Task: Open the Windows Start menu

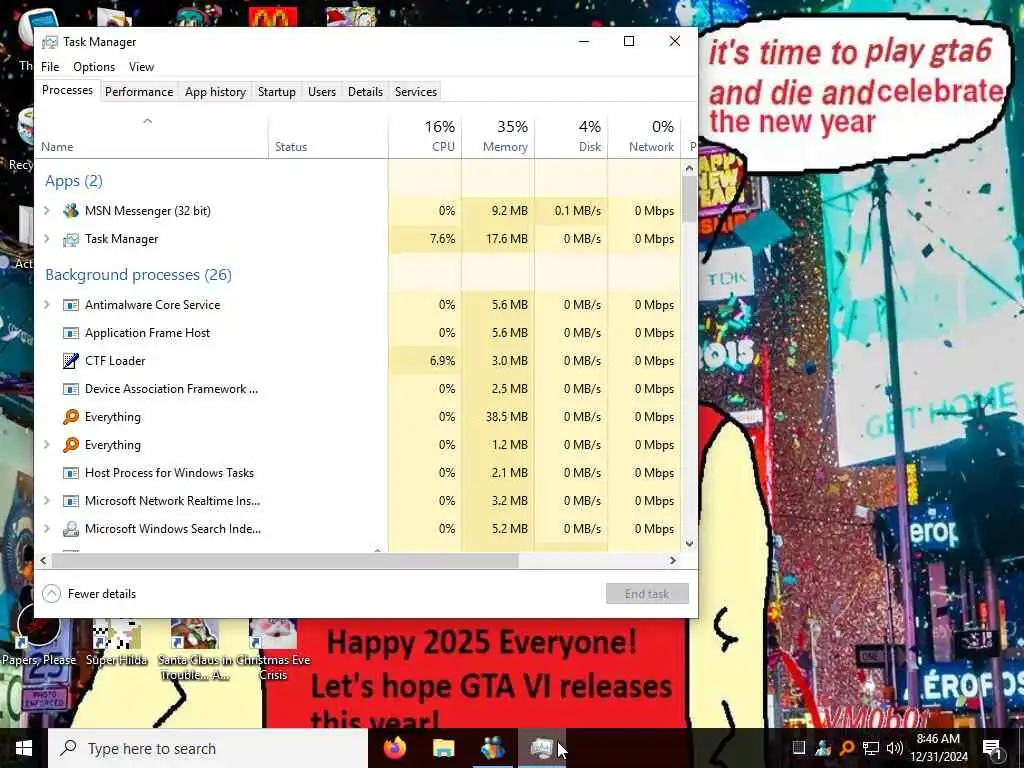Action: 24,748
